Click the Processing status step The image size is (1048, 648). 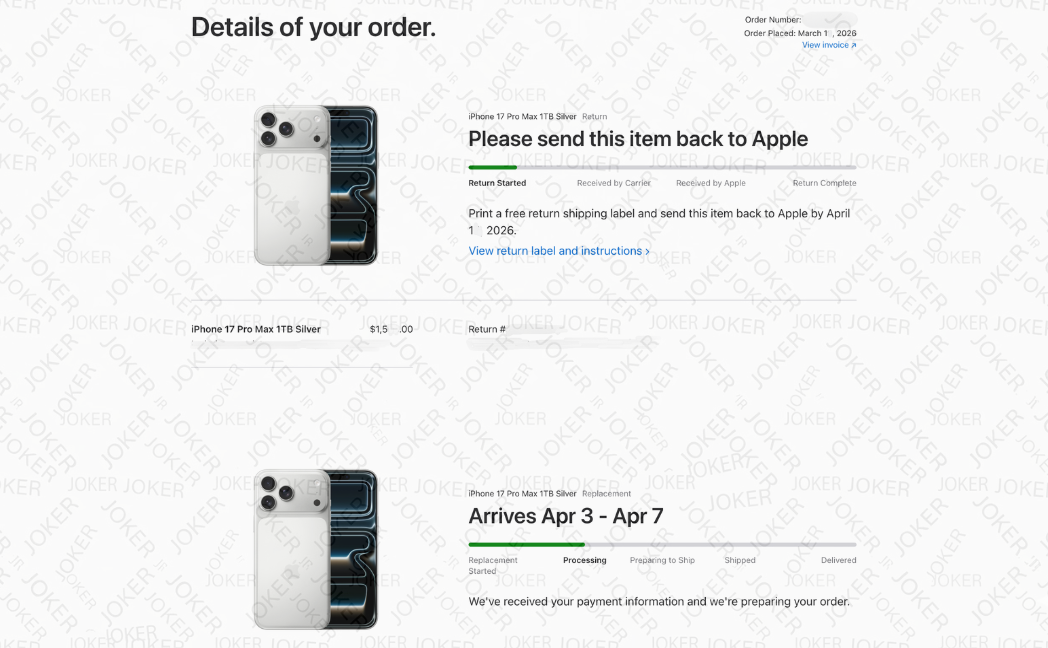click(585, 560)
